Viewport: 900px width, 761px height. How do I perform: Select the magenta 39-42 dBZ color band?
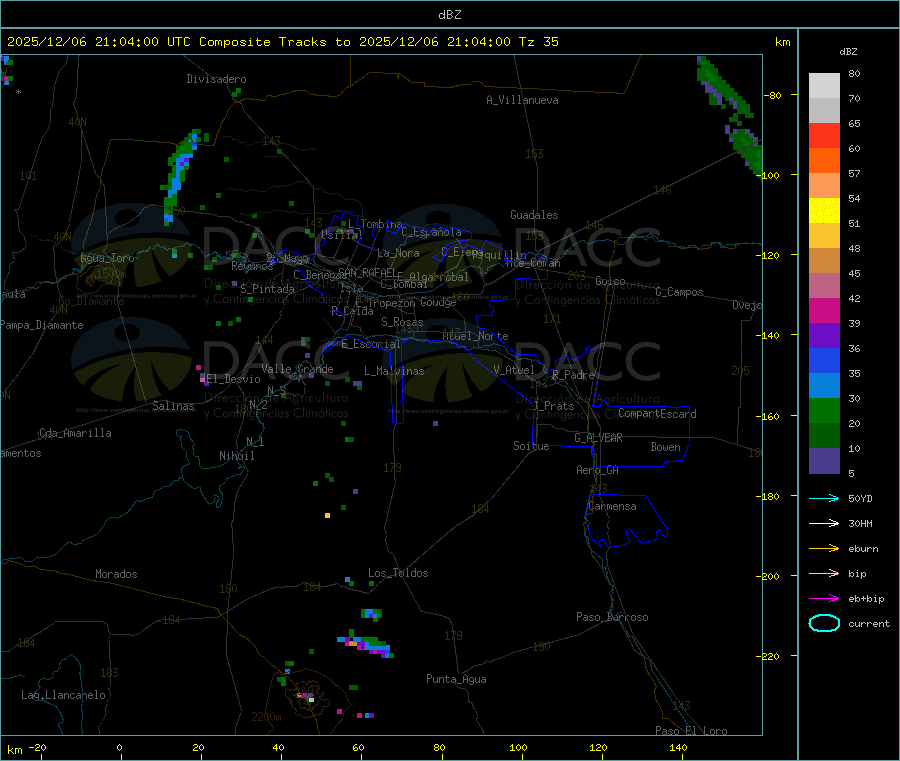pyautogui.click(x=824, y=310)
